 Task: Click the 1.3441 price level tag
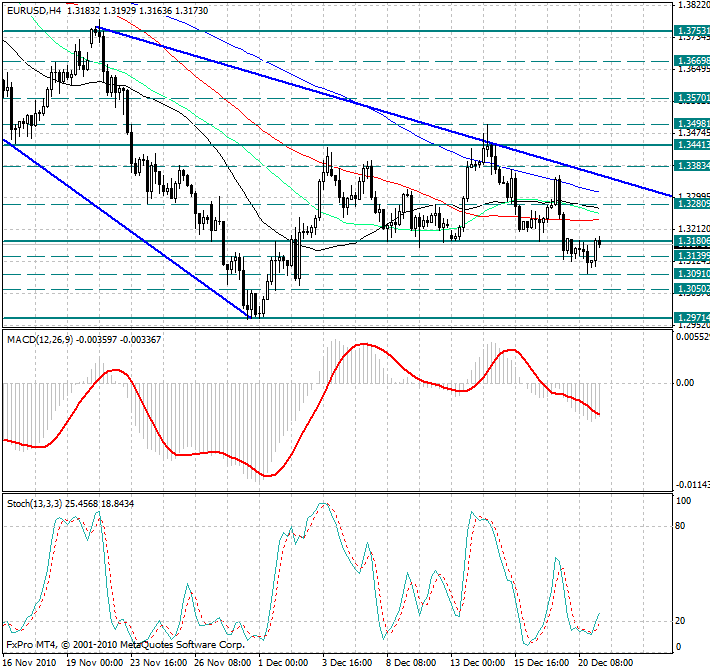click(692, 144)
